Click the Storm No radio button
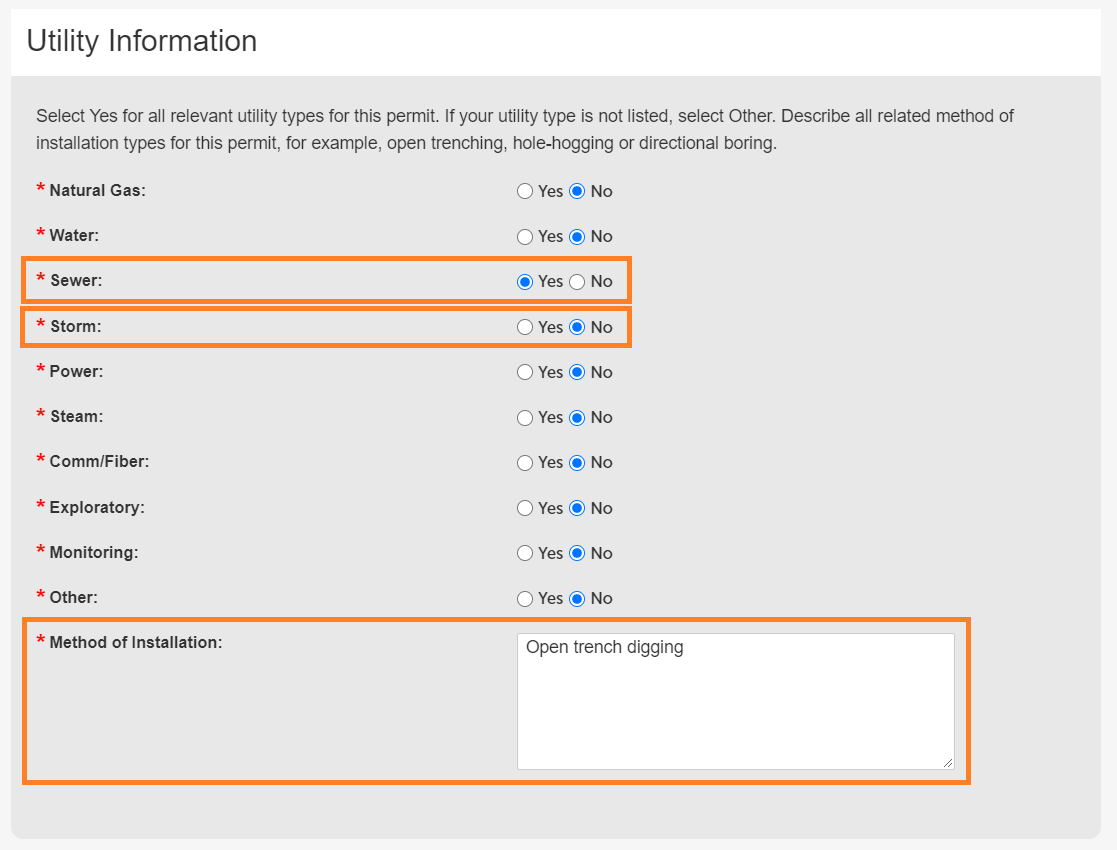This screenshot has width=1117, height=850. pyautogui.click(x=577, y=327)
